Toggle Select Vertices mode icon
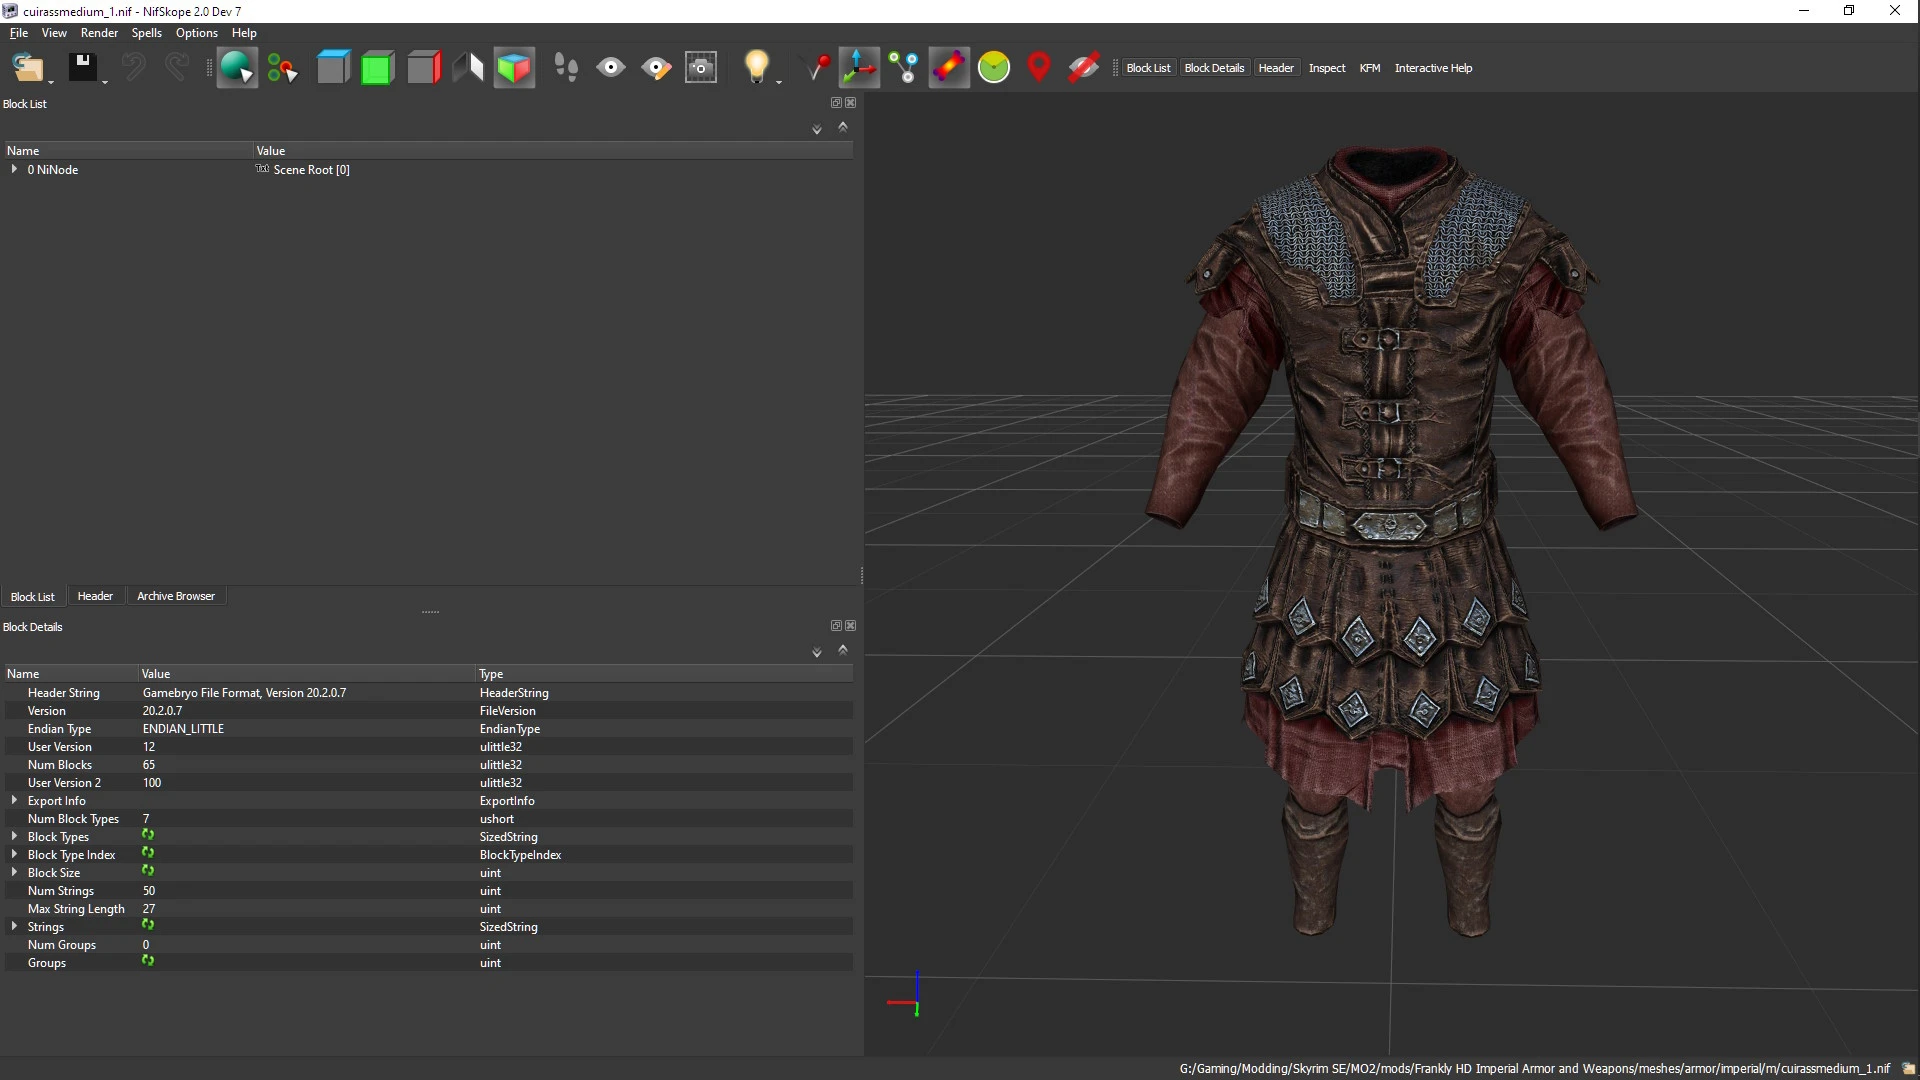The width and height of the screenshot is (1920, 1080). [x=283, y=68]
